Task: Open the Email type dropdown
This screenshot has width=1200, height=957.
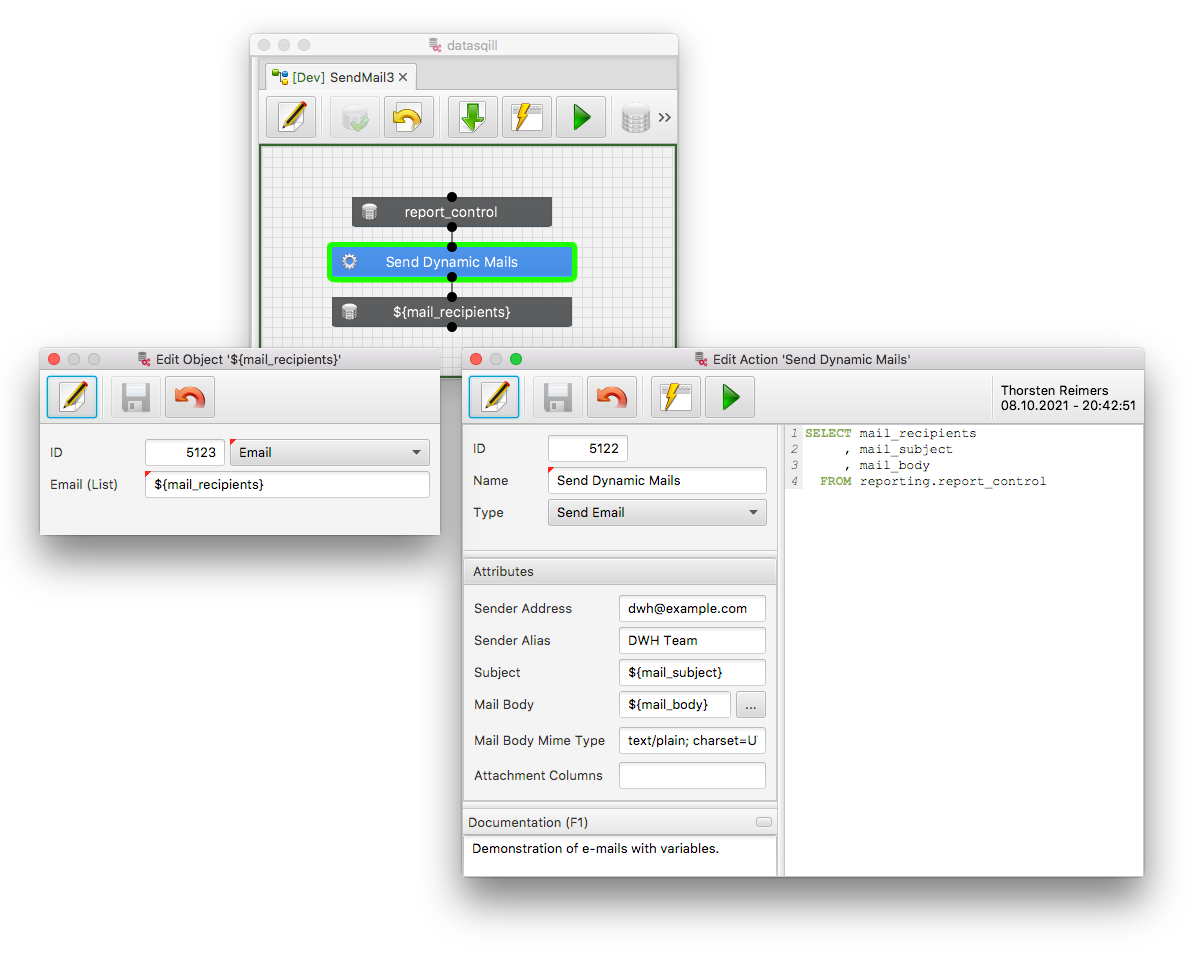Action: click(330, 453)
